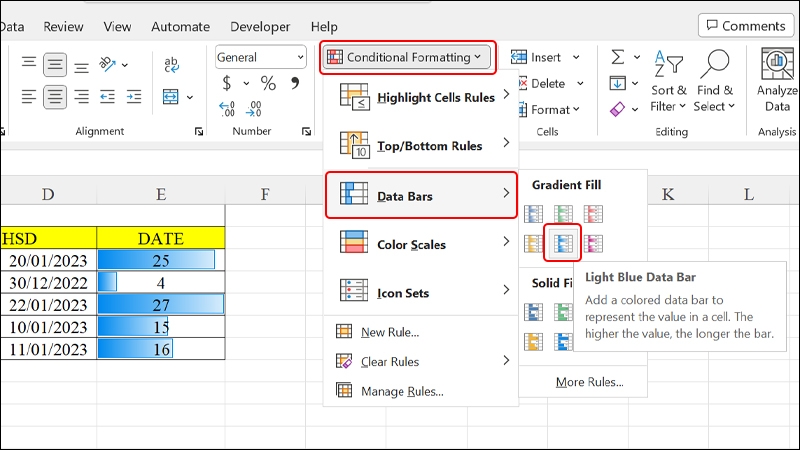Click the Clear eraser icon
This screenshot has width=800, height=450.
(617, 109)
